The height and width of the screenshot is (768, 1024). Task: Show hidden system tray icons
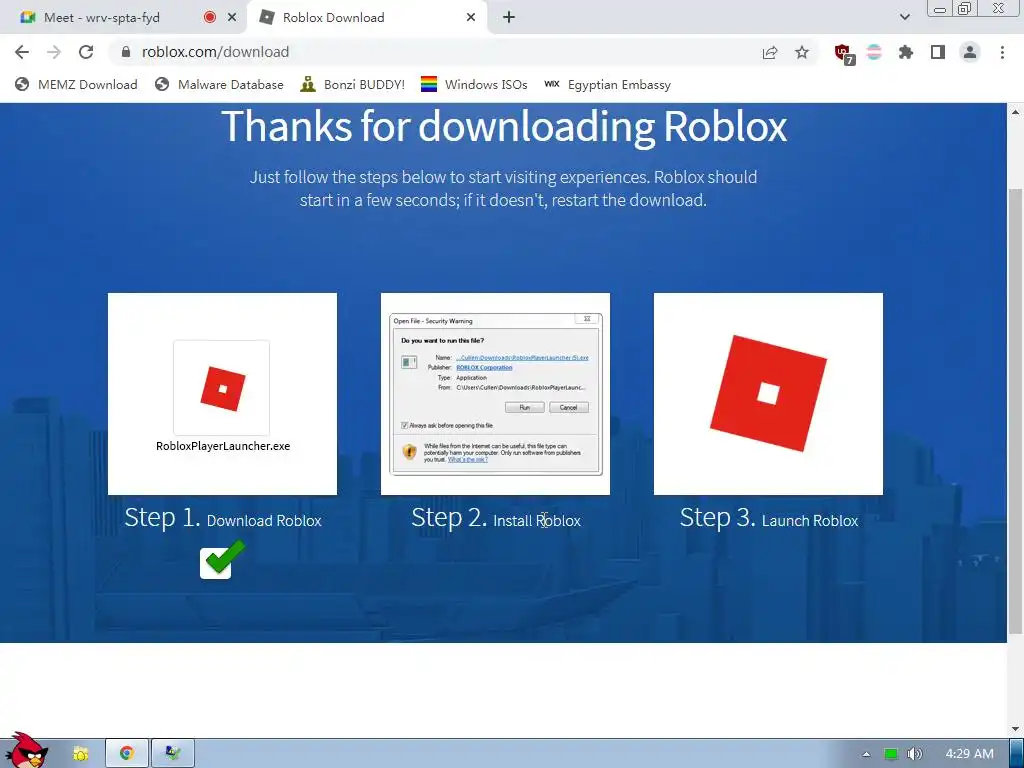(866, 754)
